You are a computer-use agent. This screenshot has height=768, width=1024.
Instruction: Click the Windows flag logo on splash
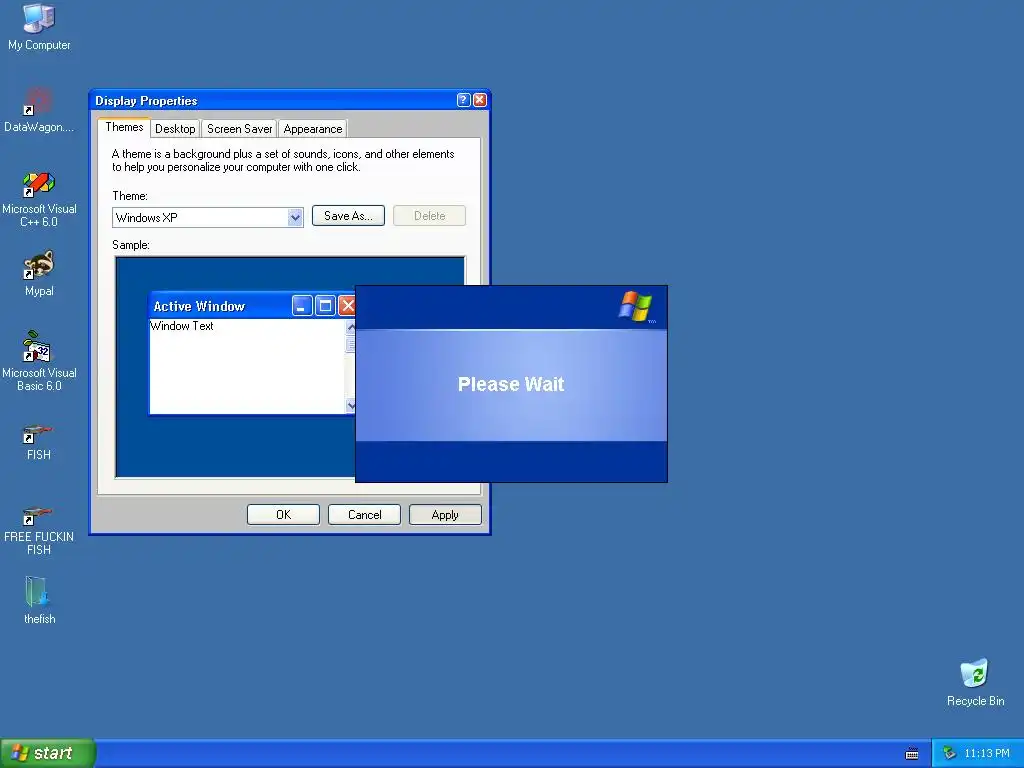point(635,306)
